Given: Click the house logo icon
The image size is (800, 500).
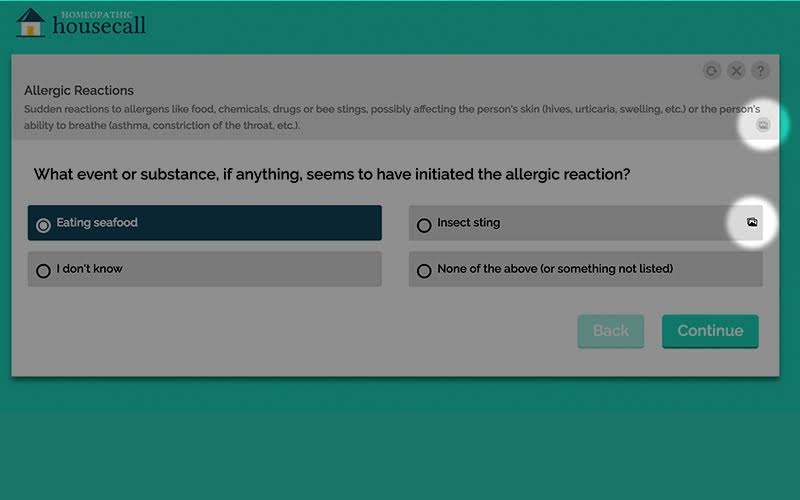Looking at the screenshot, I should pos(31,23).
